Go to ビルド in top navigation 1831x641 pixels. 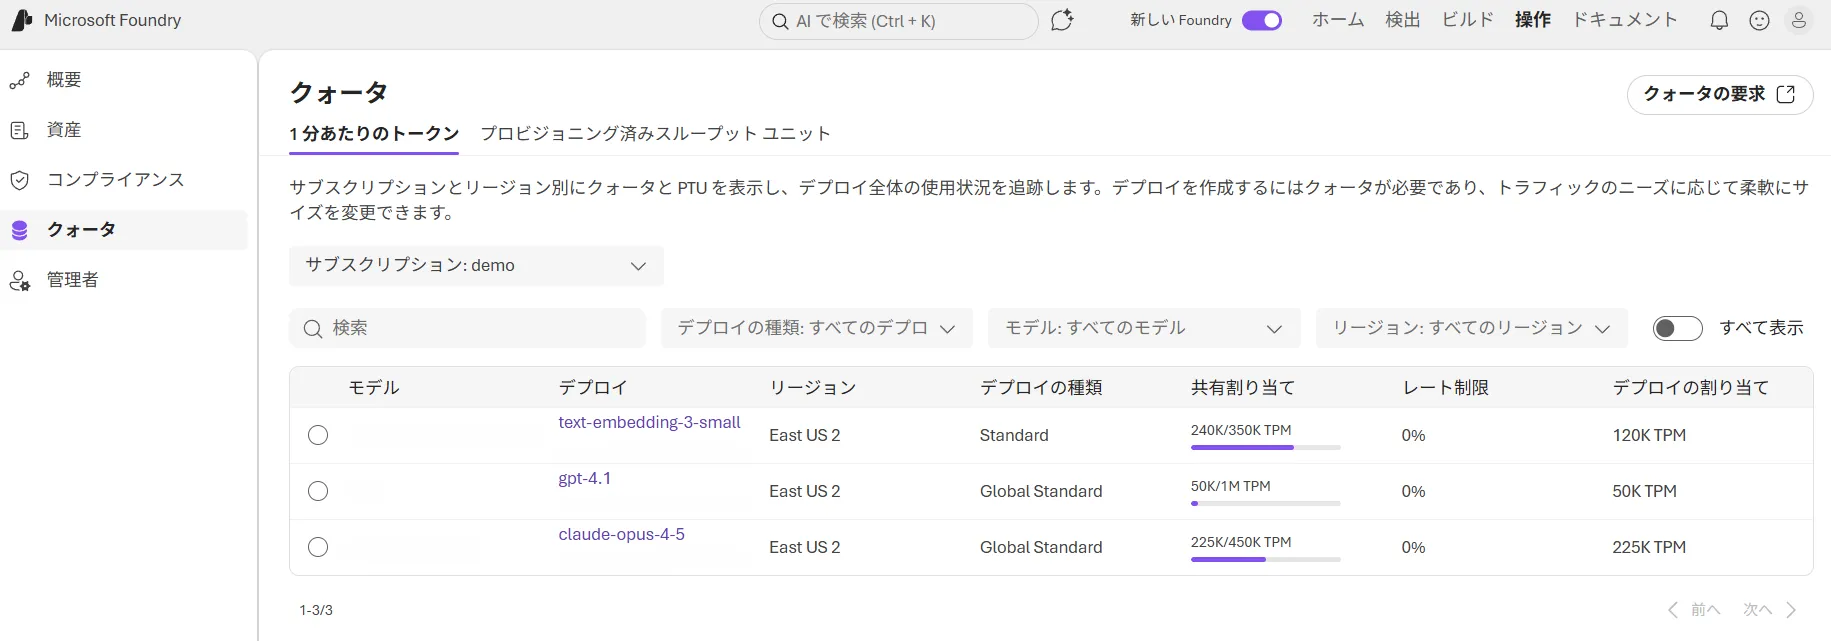1468,20
